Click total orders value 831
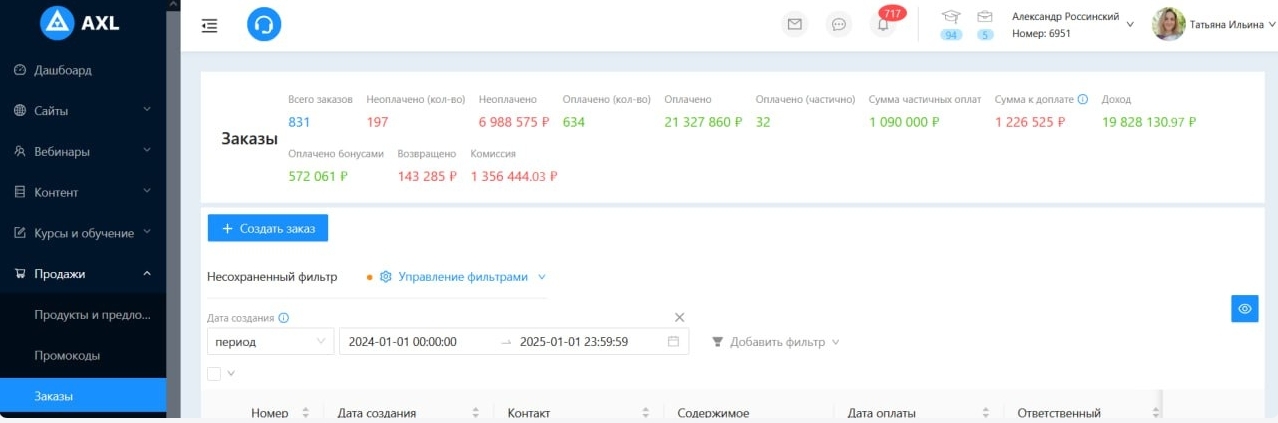The width and height of the screenshot is (1278, 423). [299, 122]
